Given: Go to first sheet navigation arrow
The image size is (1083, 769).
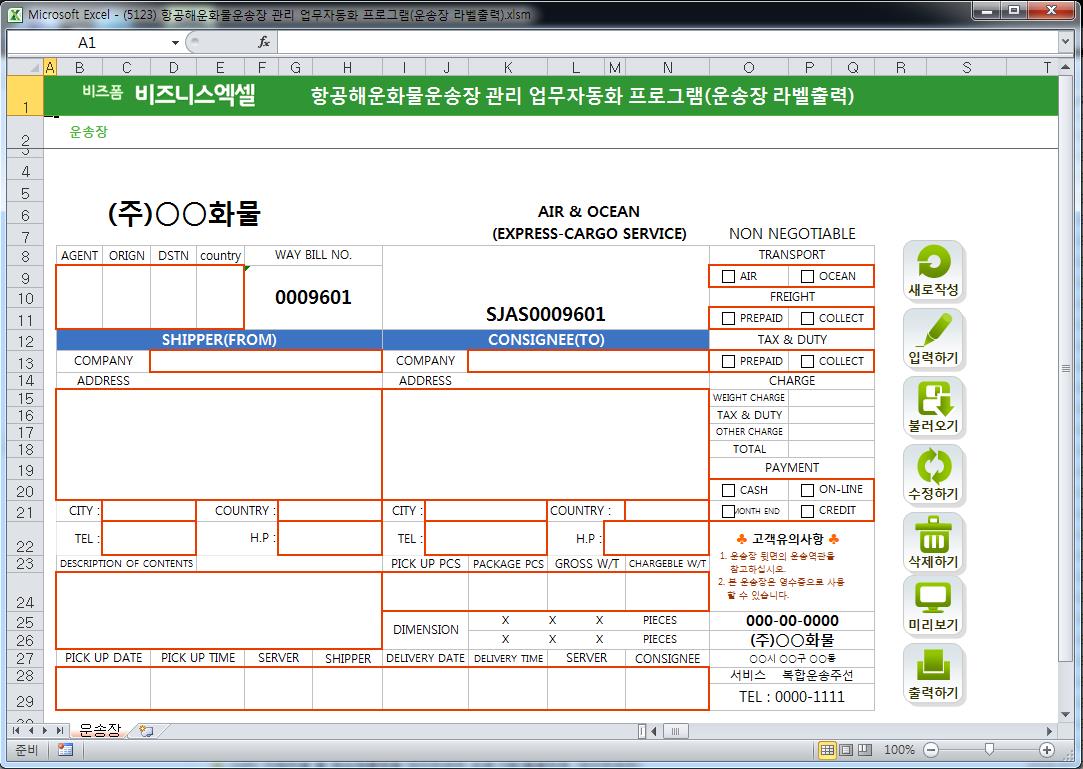Looking at the screenshot, I should (x=16, y=730).
